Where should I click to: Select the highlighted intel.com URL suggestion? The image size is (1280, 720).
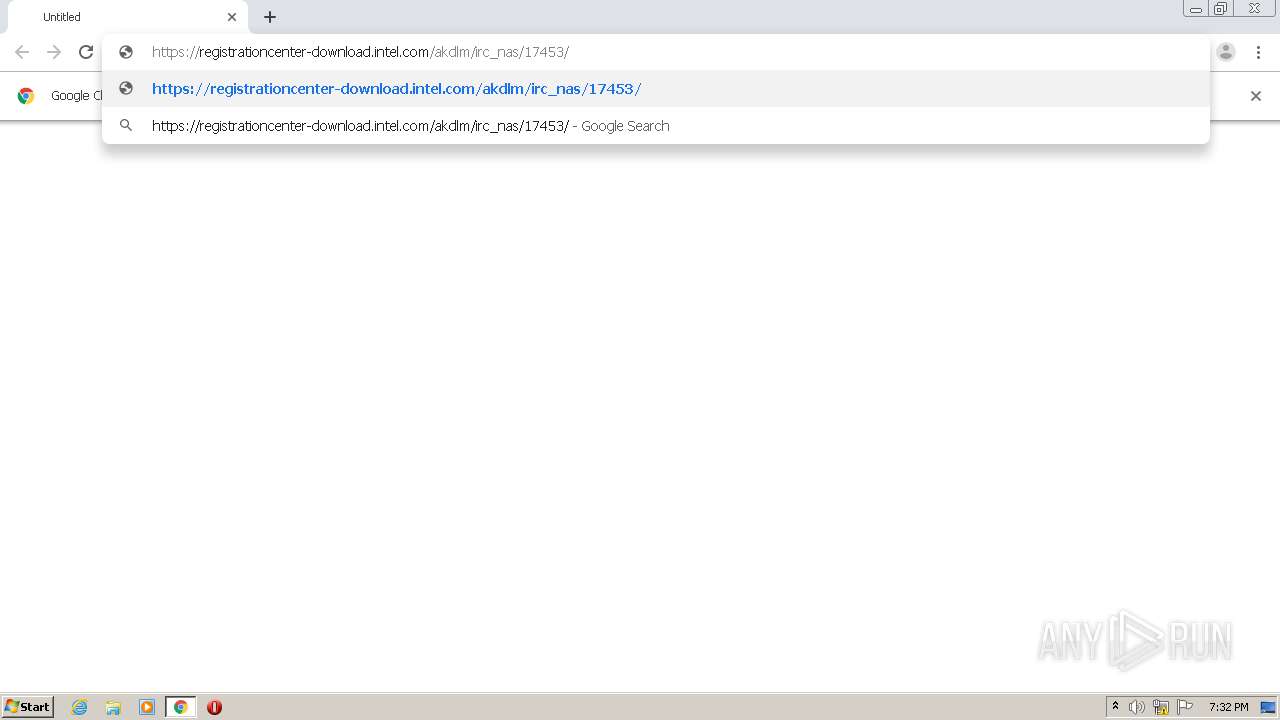(x=656, y=89)
